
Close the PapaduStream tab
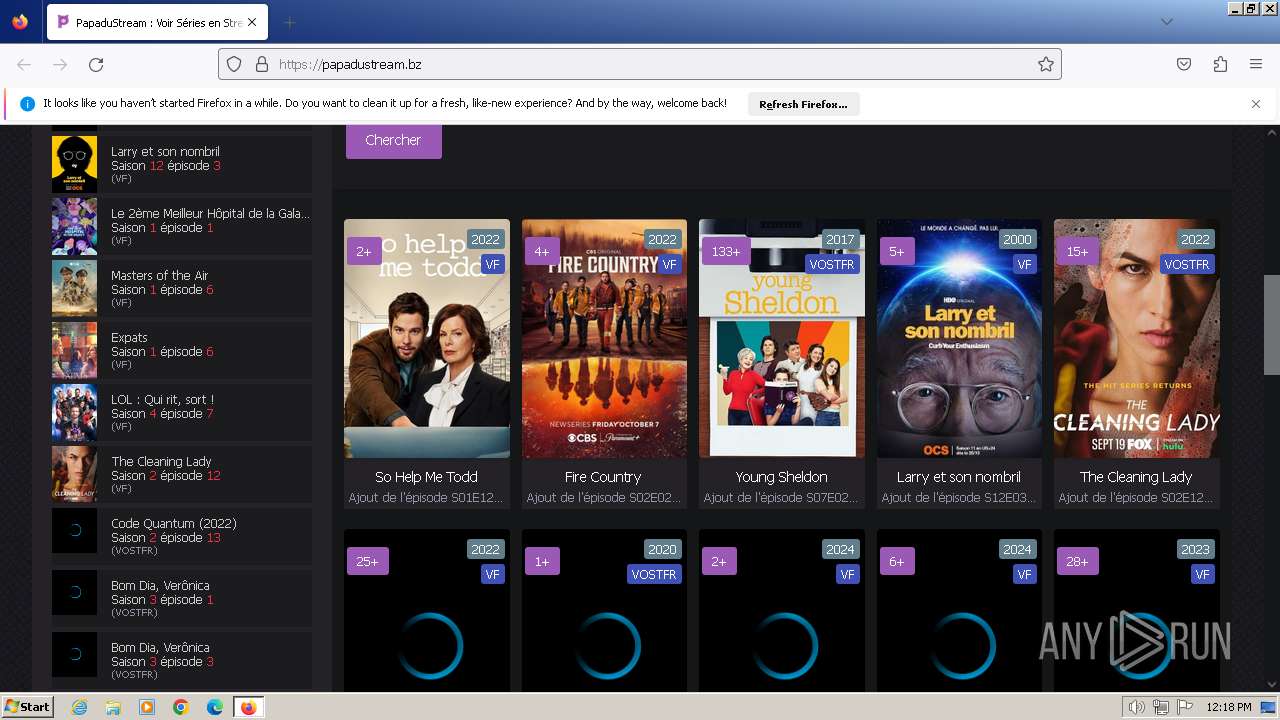[251, 22]
